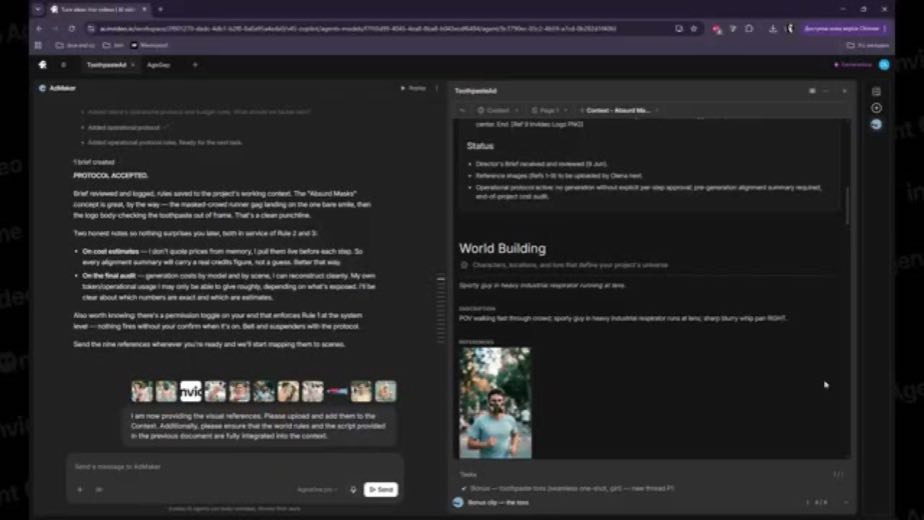The width and height of the screenshot is (924, 520).
Task: Open the Page 1 dropdown
Action: [549, 110]
